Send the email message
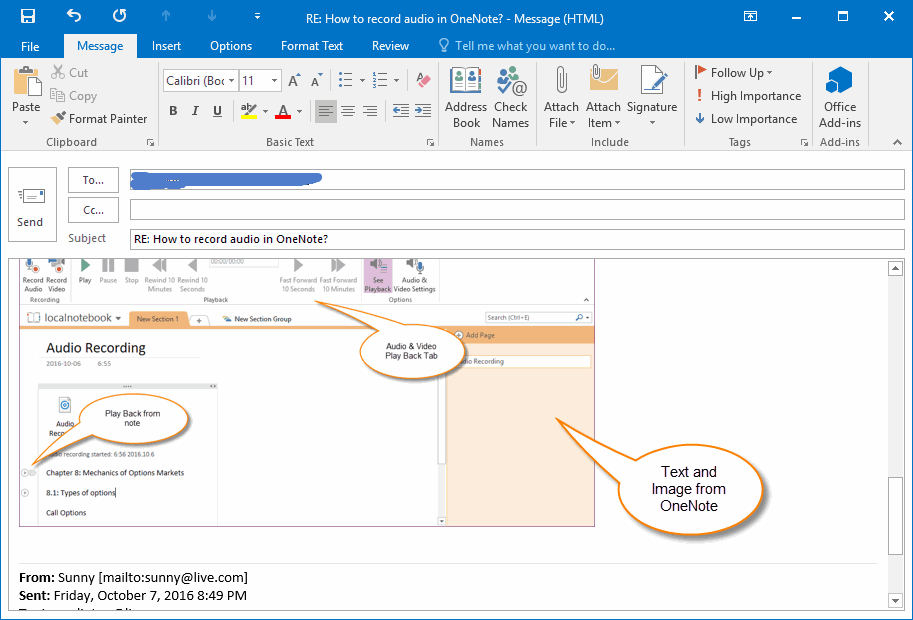Viewport: 913px width, 620px height. point(32,204)
